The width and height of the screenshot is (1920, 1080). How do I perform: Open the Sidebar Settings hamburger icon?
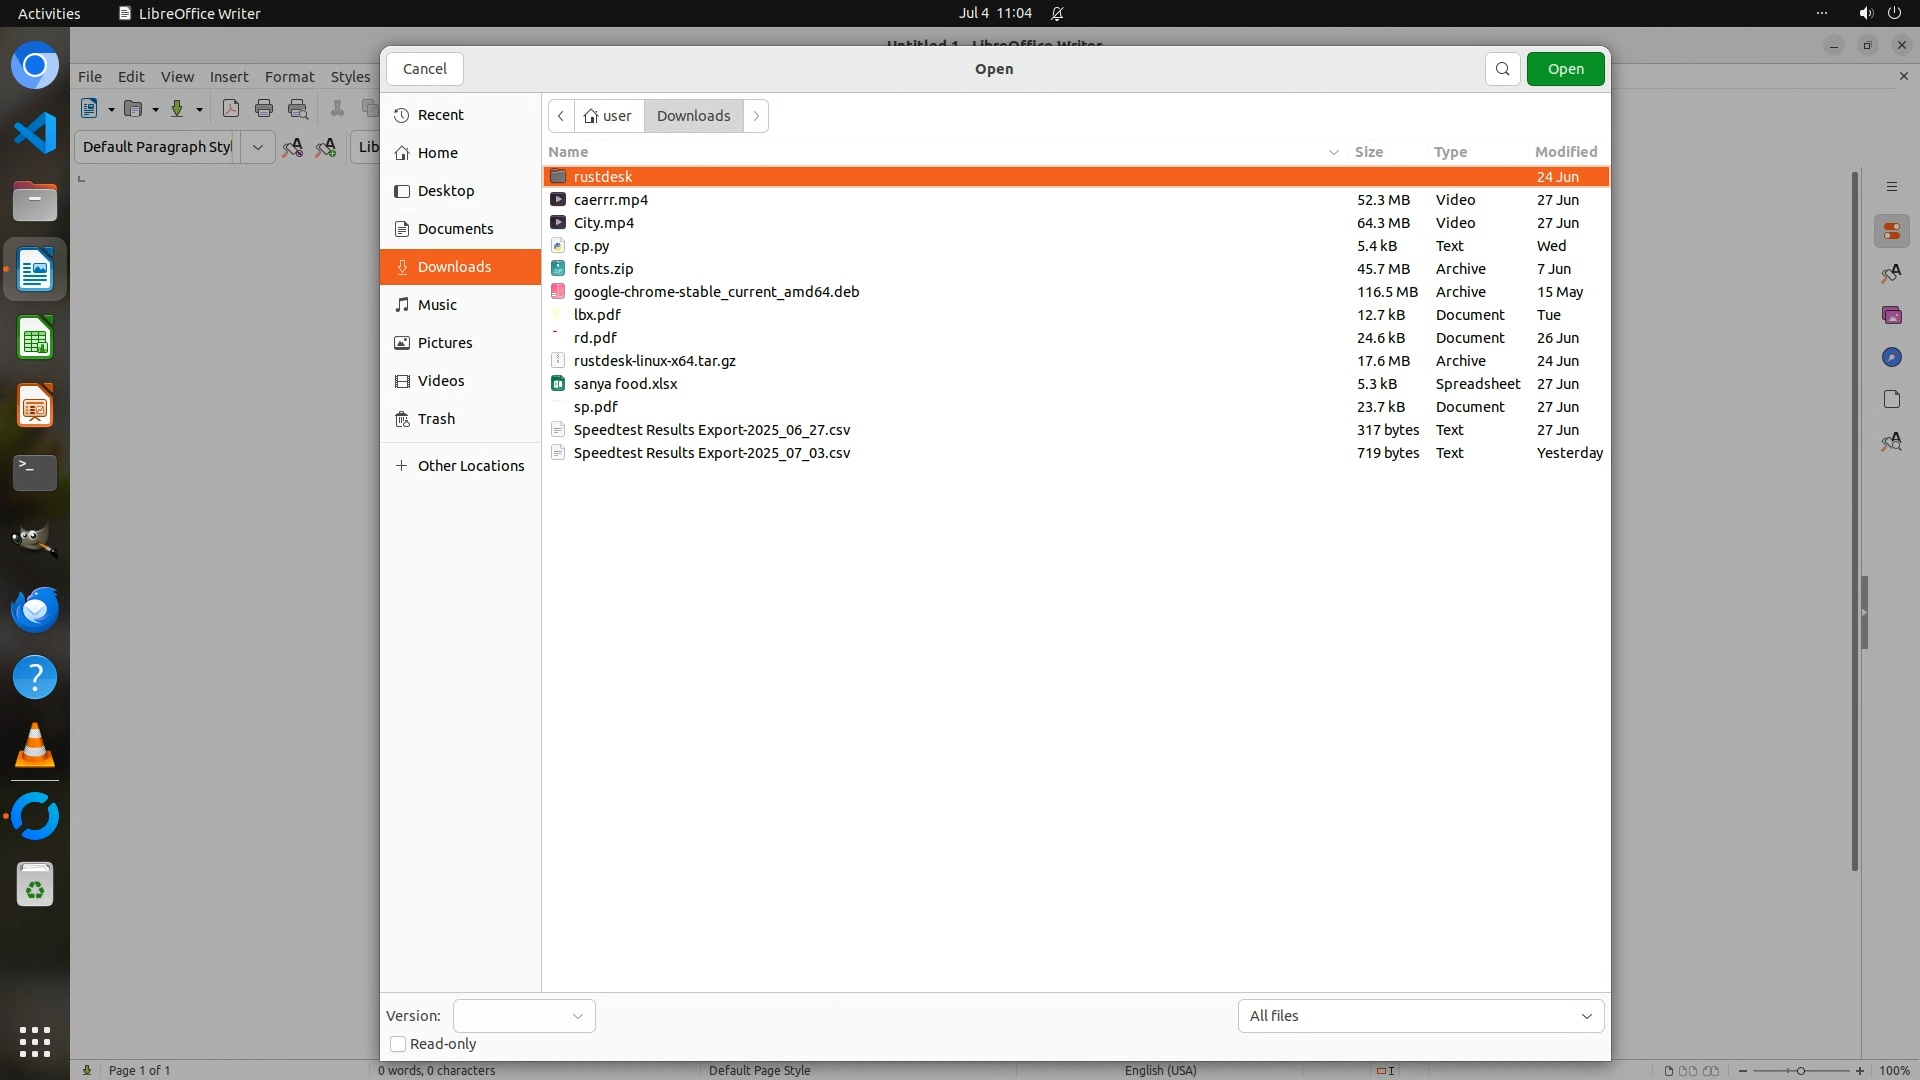pos(1891,187)
